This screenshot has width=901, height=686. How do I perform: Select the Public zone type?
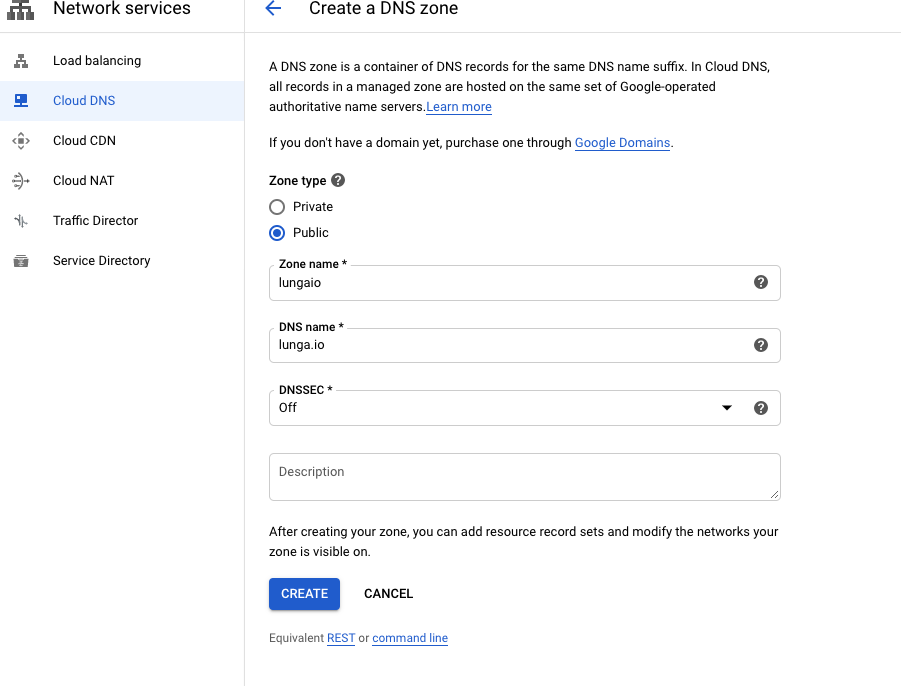coord(277,233)
